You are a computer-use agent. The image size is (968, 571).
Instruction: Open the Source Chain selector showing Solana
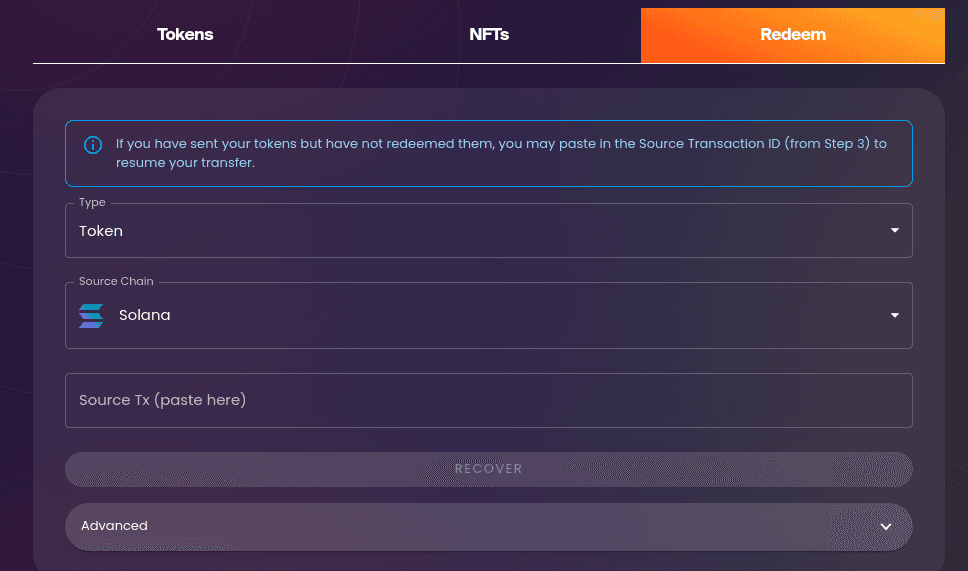click(489, 315)
